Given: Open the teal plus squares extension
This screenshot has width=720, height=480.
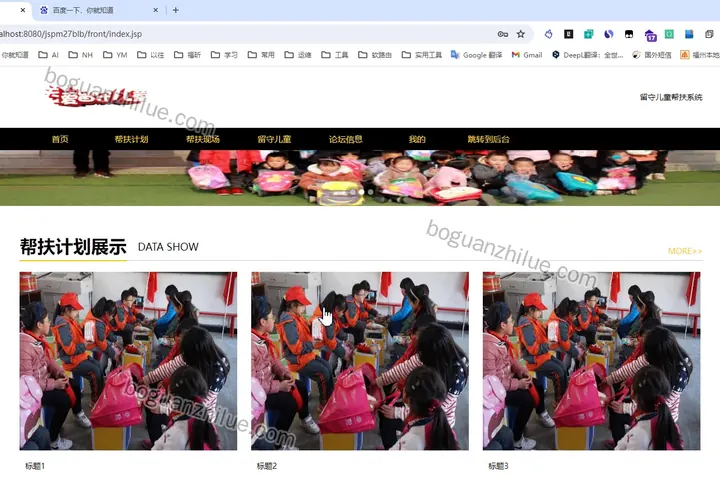Looking at the screenshot, I should 588,34.
